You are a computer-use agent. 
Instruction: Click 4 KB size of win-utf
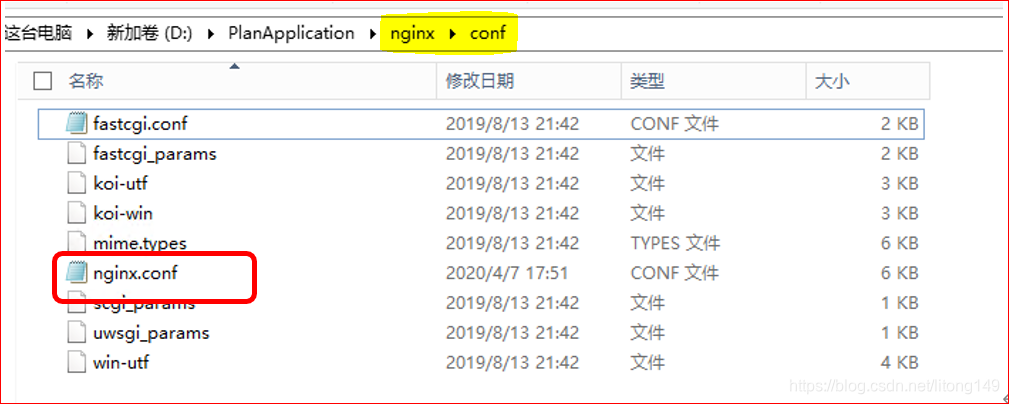[900, 362]
